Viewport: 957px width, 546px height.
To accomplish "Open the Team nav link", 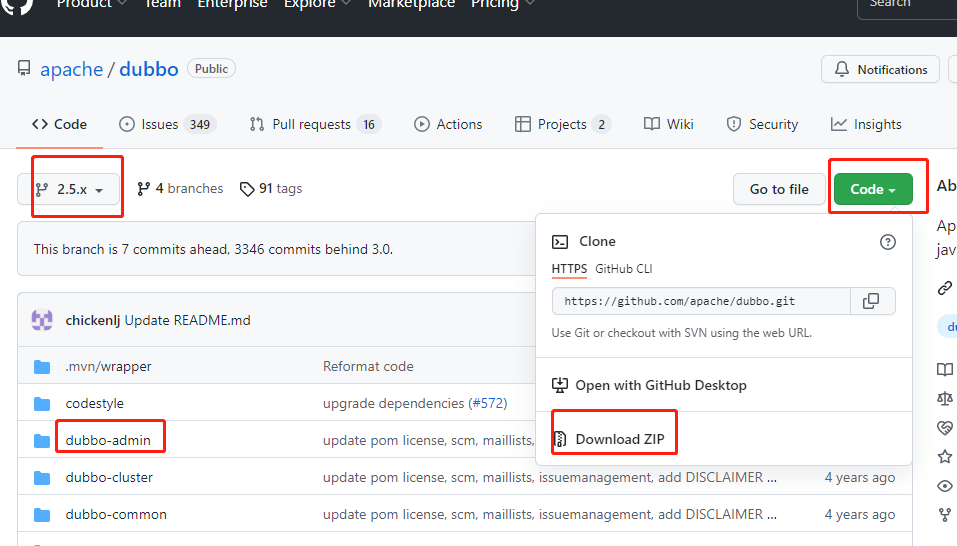I will 162,4.
